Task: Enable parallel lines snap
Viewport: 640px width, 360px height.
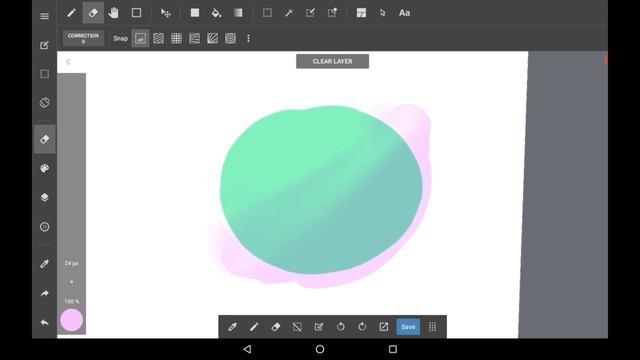Action: tap(158, 38)
